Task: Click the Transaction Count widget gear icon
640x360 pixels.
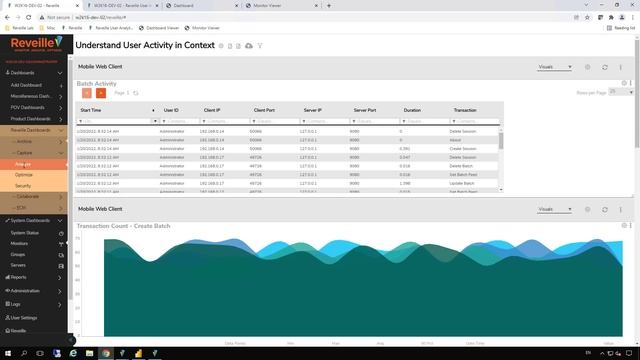Action: pos(624,225)
